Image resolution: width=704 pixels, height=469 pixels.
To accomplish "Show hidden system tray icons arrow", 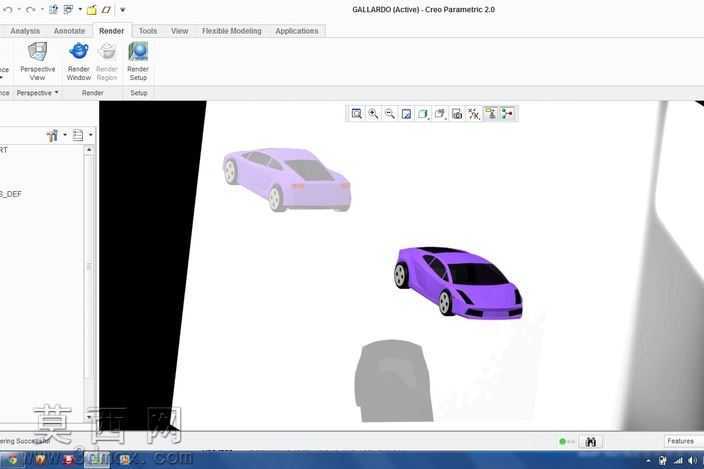I will tap(648, 460).
